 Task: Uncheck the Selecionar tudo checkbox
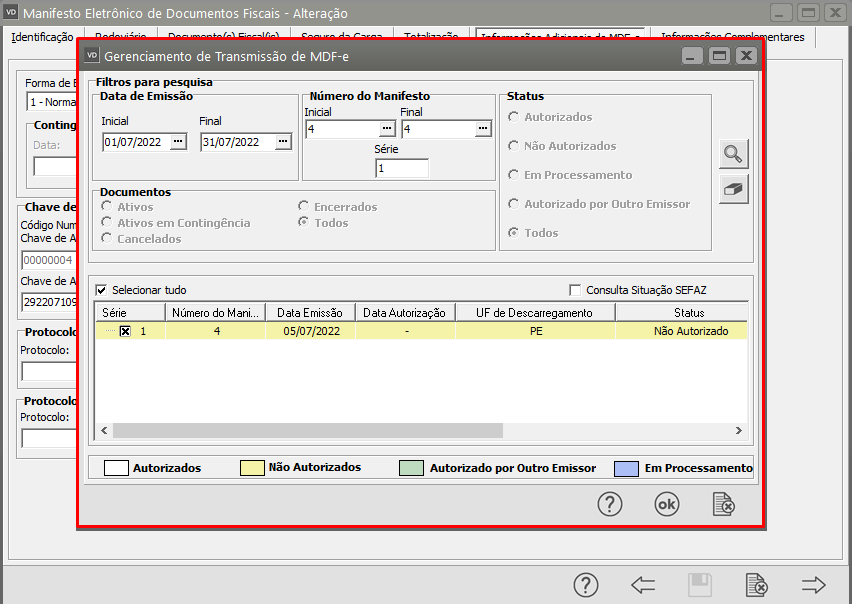[102, 290]
